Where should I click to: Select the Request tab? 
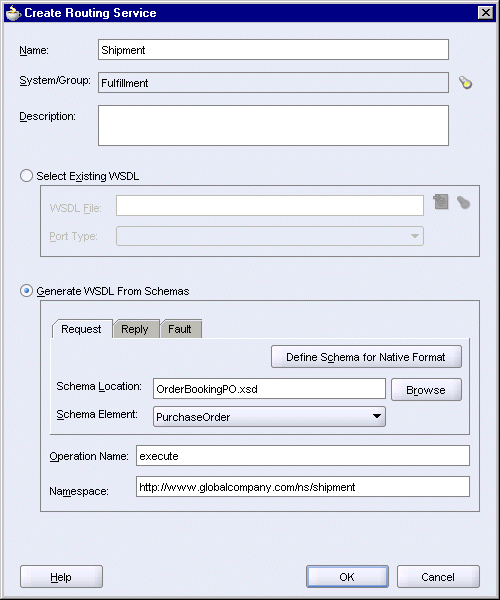(81, 329)
